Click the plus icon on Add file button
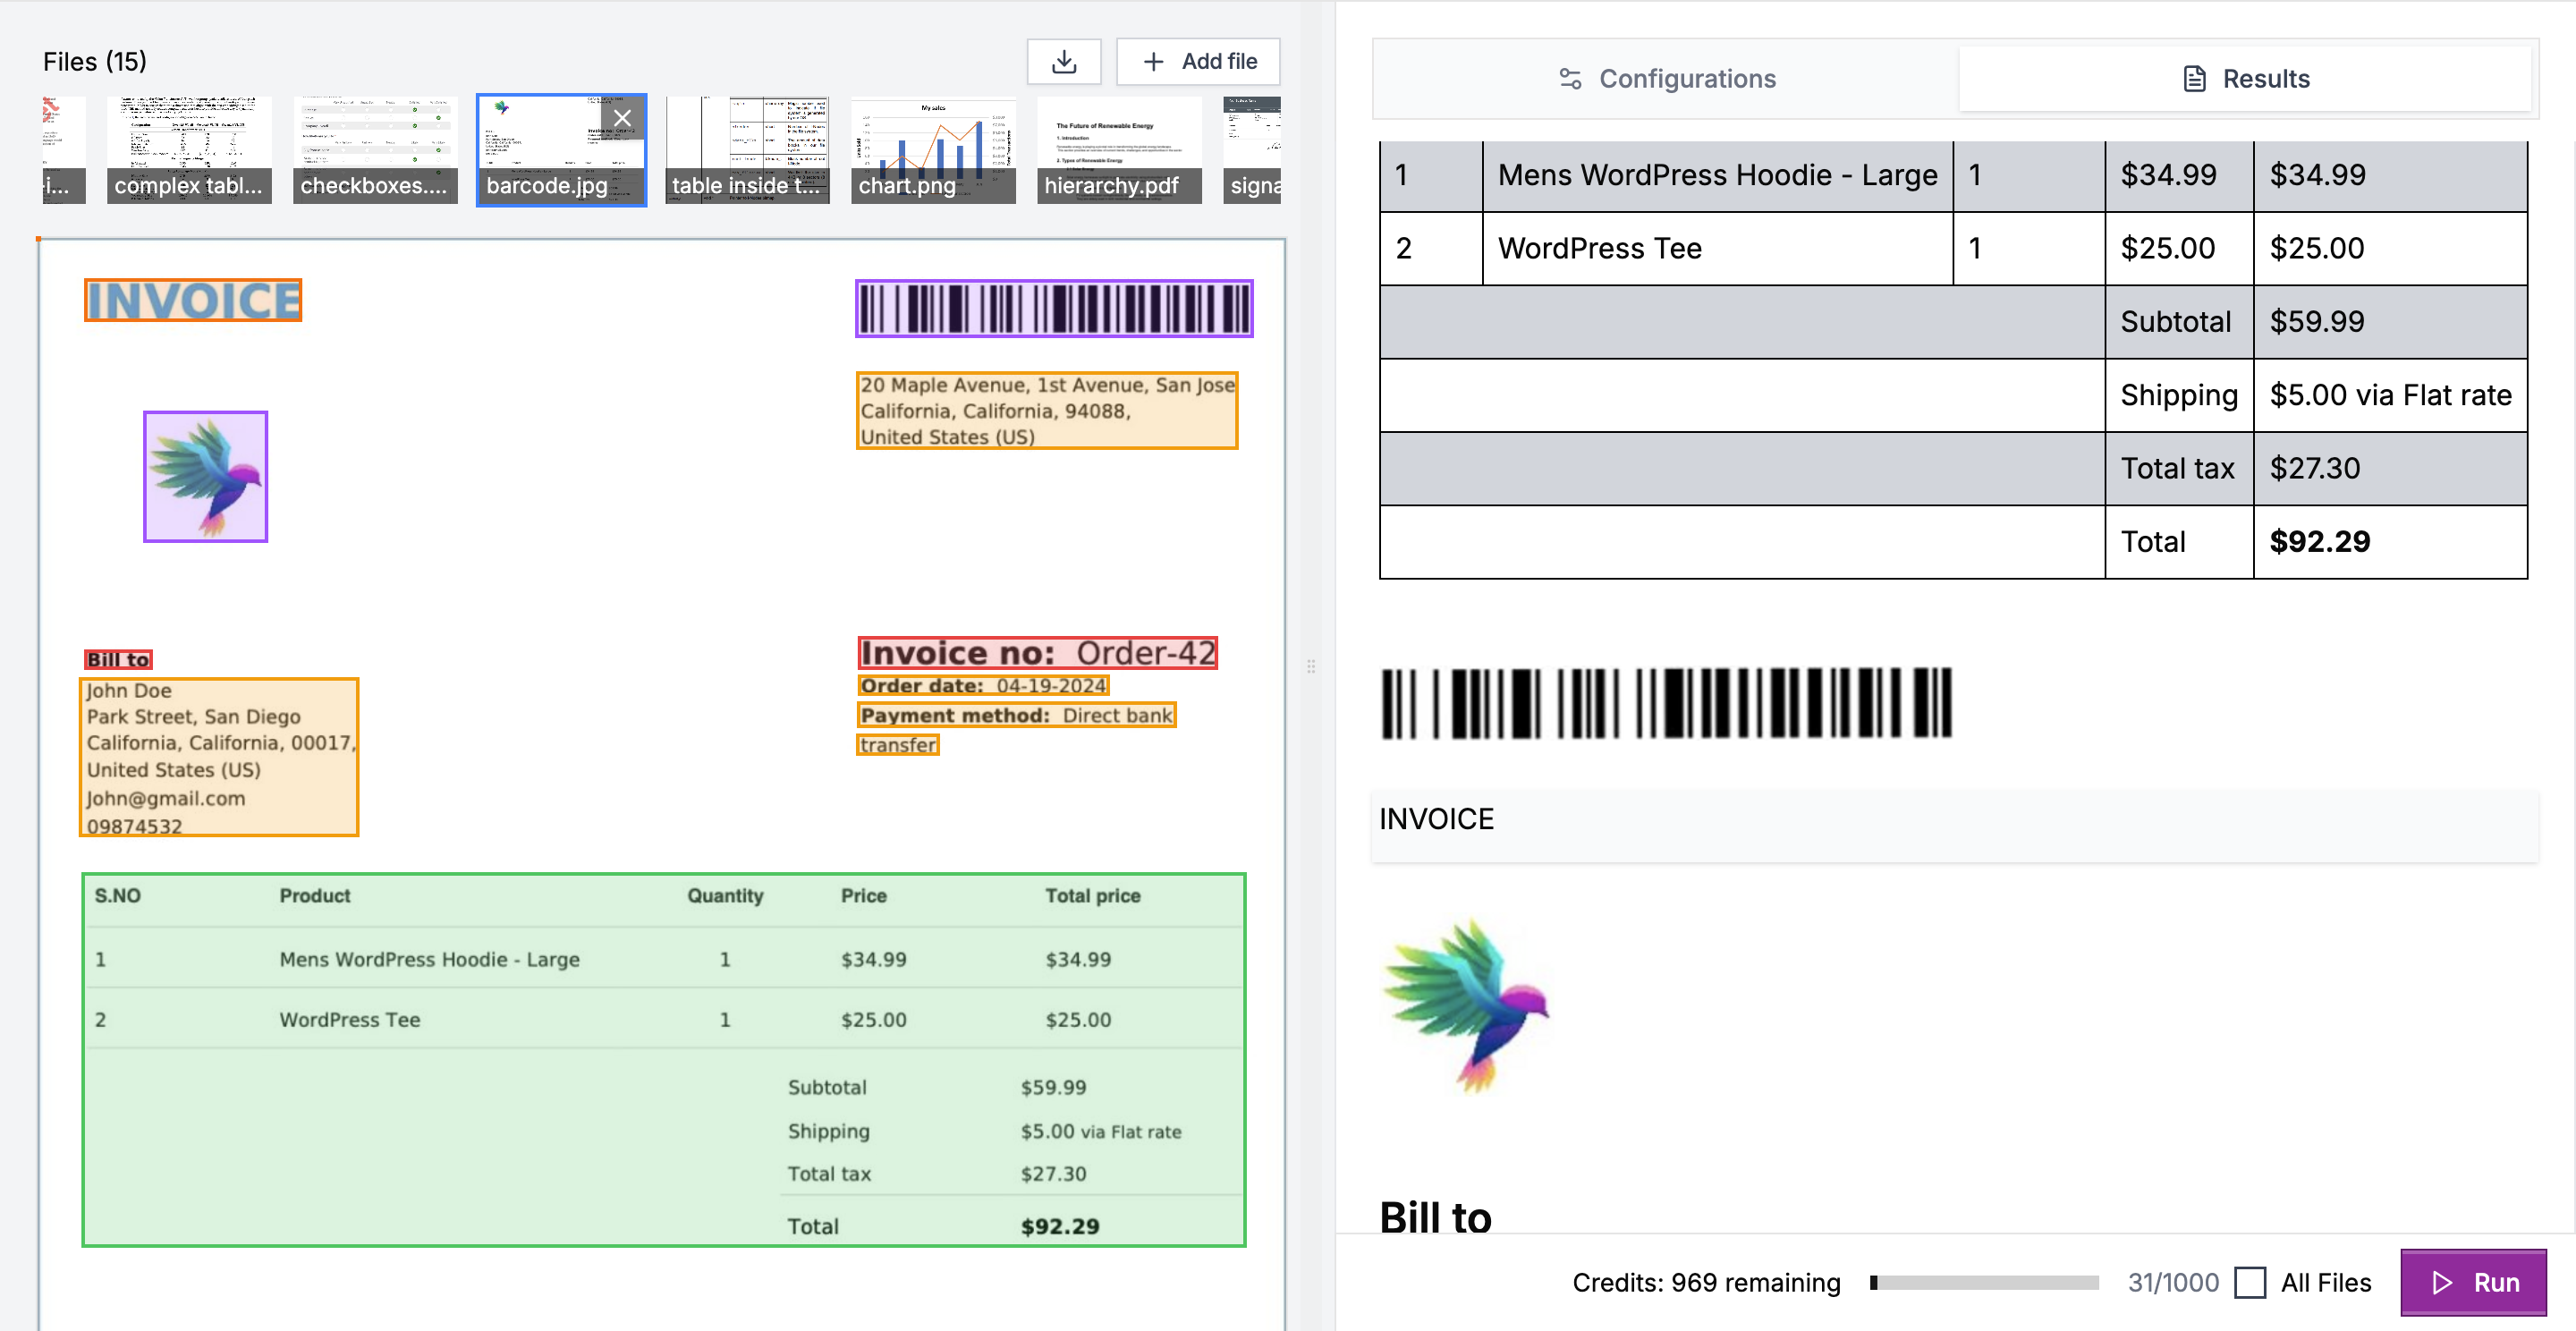 pyautogui.click(x=1155, y=61)
